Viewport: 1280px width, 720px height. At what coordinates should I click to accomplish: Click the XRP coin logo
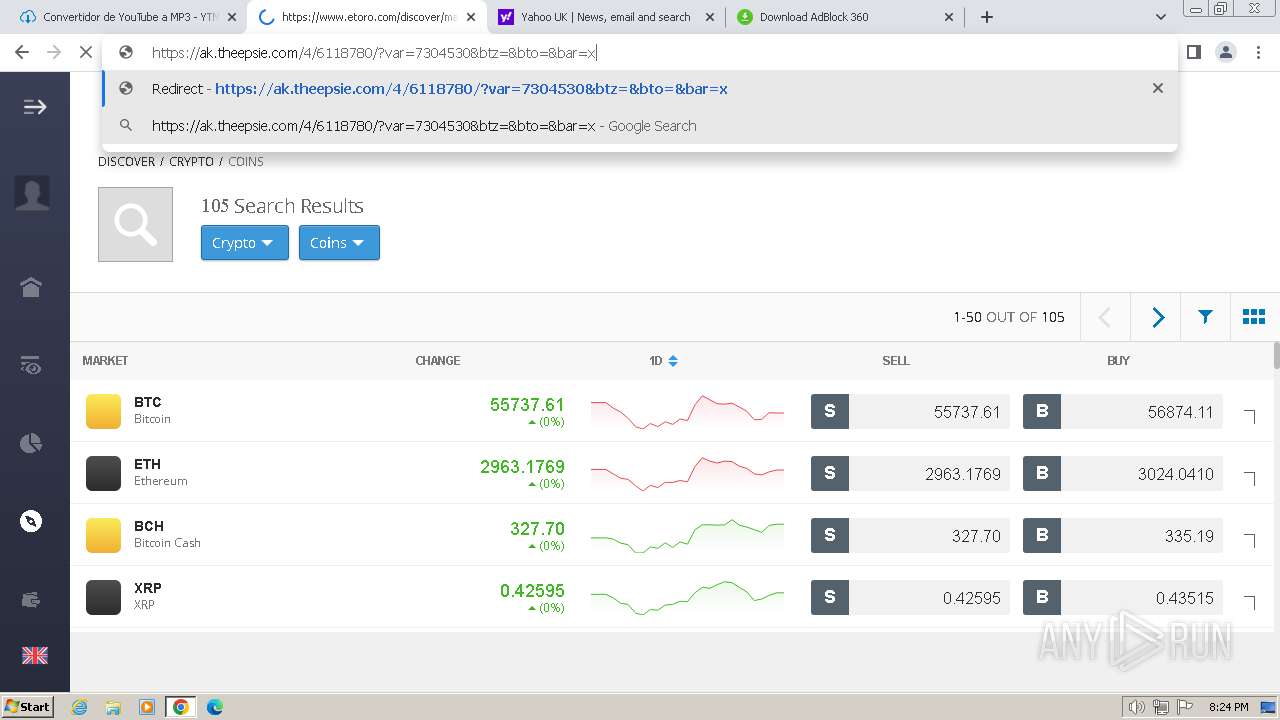[x=103, y=597]
